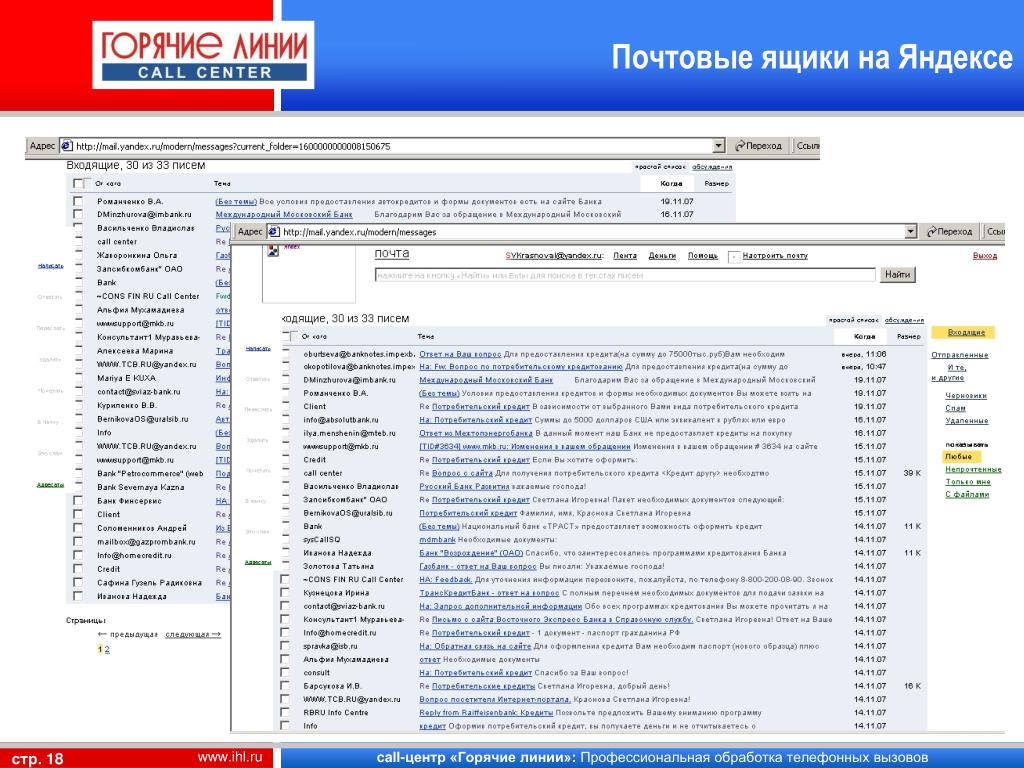Viewport: 1024px width, 768px height.
Task: Open the address dropdown in the front window
Action: coord(910,232)
